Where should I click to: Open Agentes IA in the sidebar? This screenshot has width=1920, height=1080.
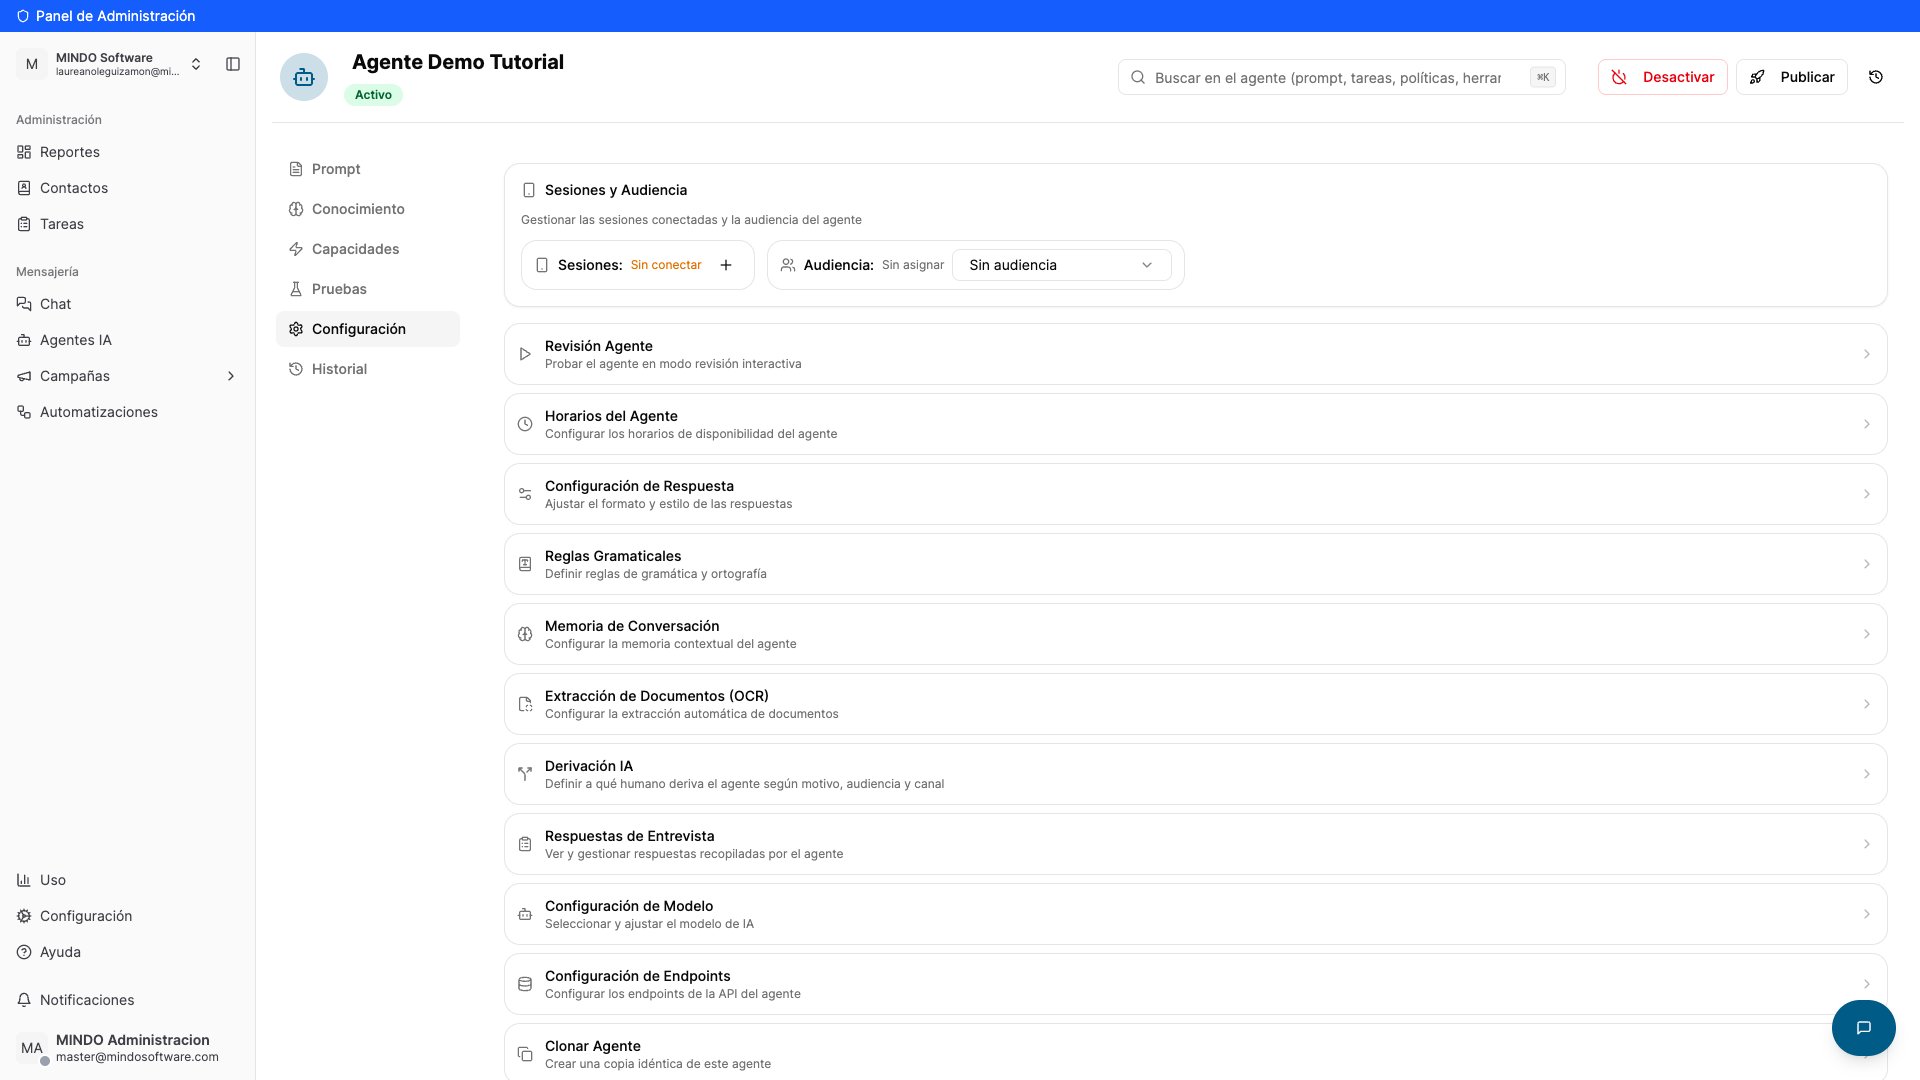(127, 340)
